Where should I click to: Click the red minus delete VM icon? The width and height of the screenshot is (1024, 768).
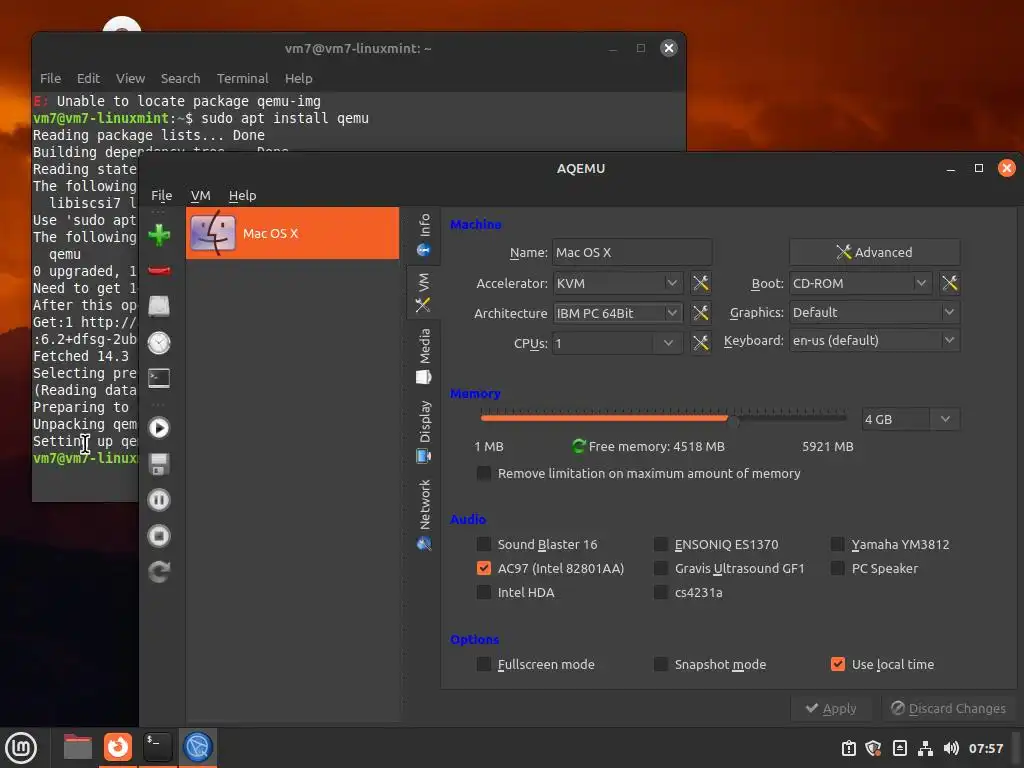[159, 270]
